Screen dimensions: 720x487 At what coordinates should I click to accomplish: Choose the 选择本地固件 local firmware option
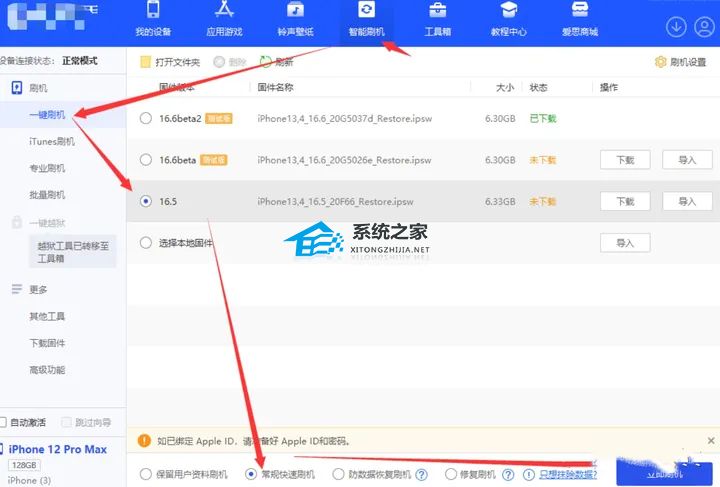click(146, 242)
